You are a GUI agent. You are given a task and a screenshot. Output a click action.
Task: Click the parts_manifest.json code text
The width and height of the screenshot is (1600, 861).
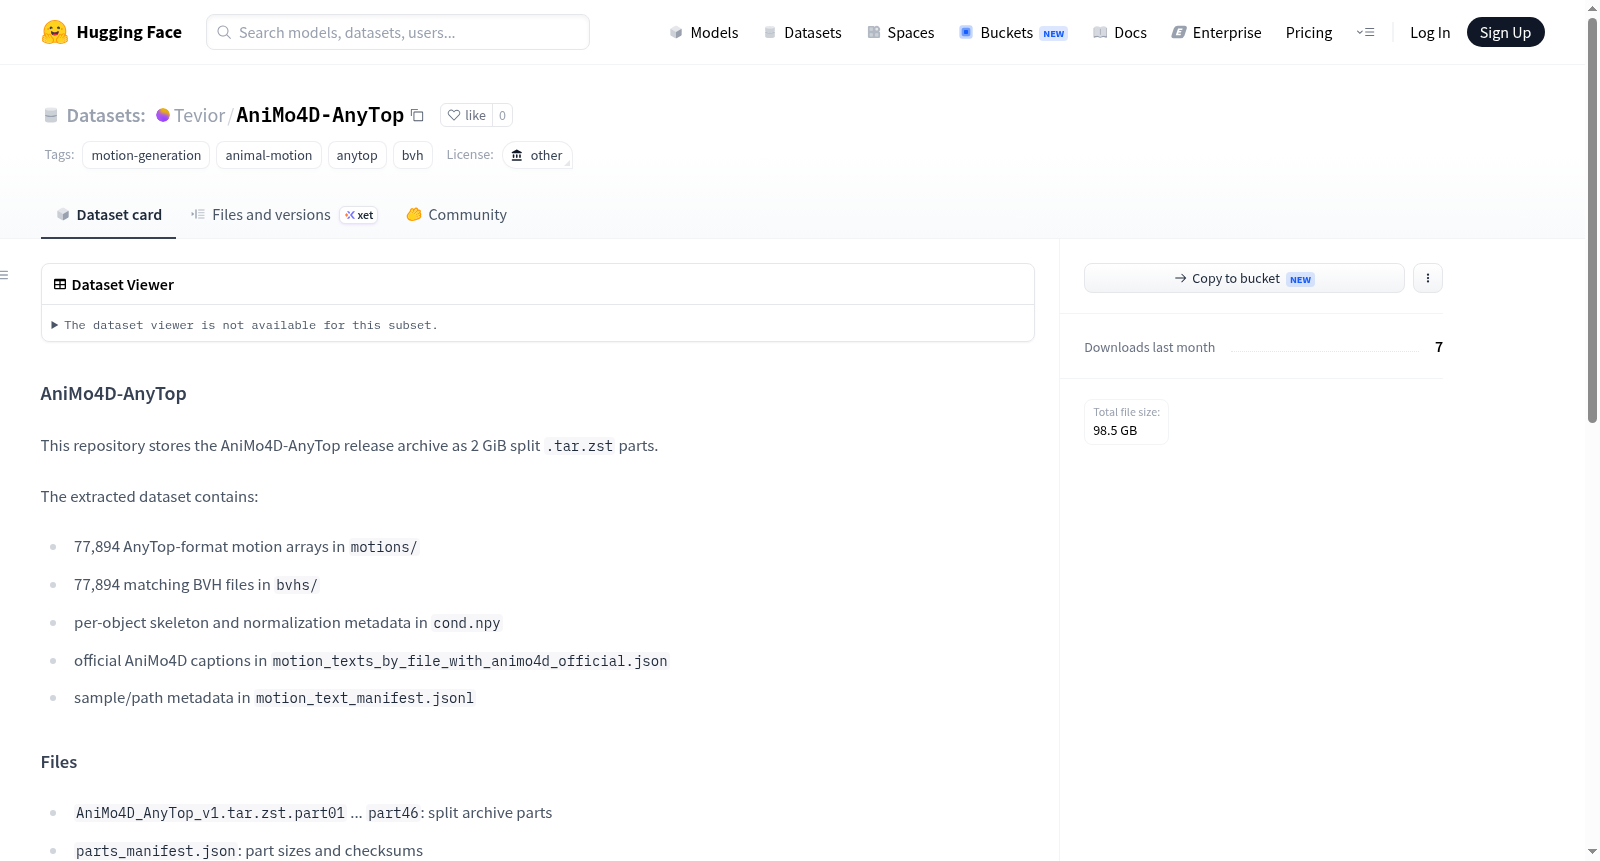pyautogui.click(x=156, y=851)
